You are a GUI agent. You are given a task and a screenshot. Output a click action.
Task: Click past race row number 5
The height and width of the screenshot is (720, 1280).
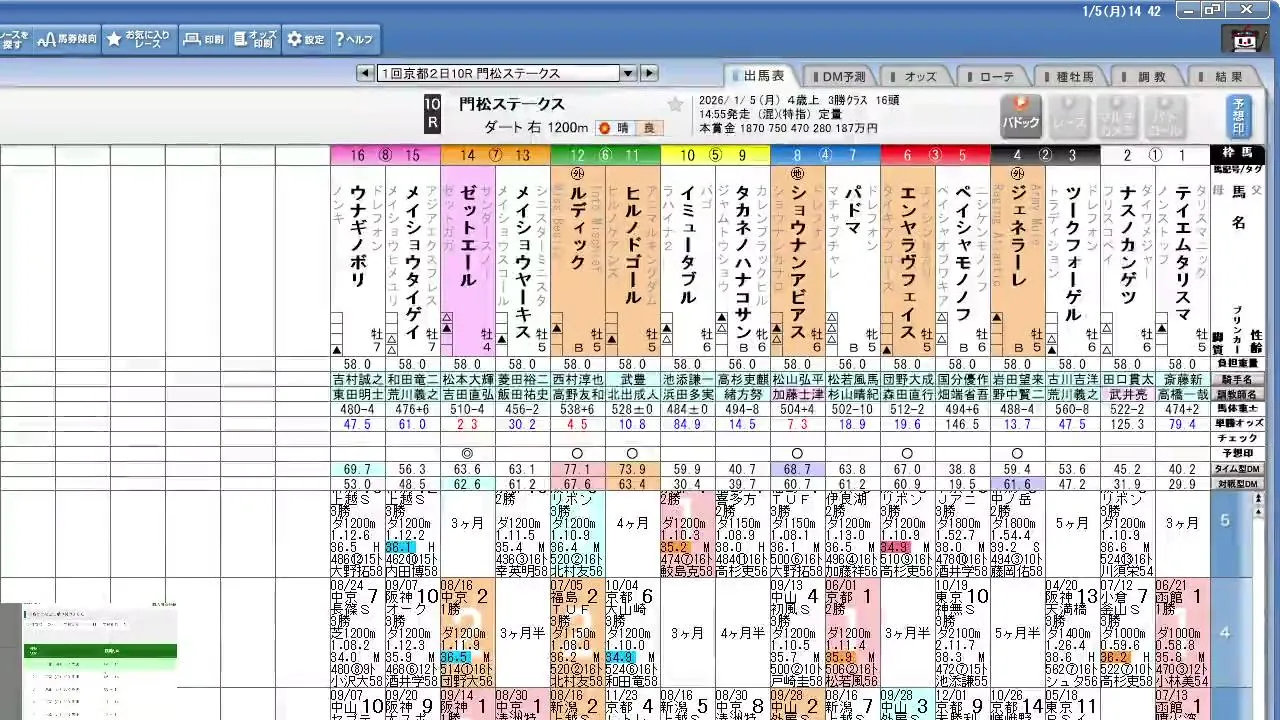pos(1225,521)
